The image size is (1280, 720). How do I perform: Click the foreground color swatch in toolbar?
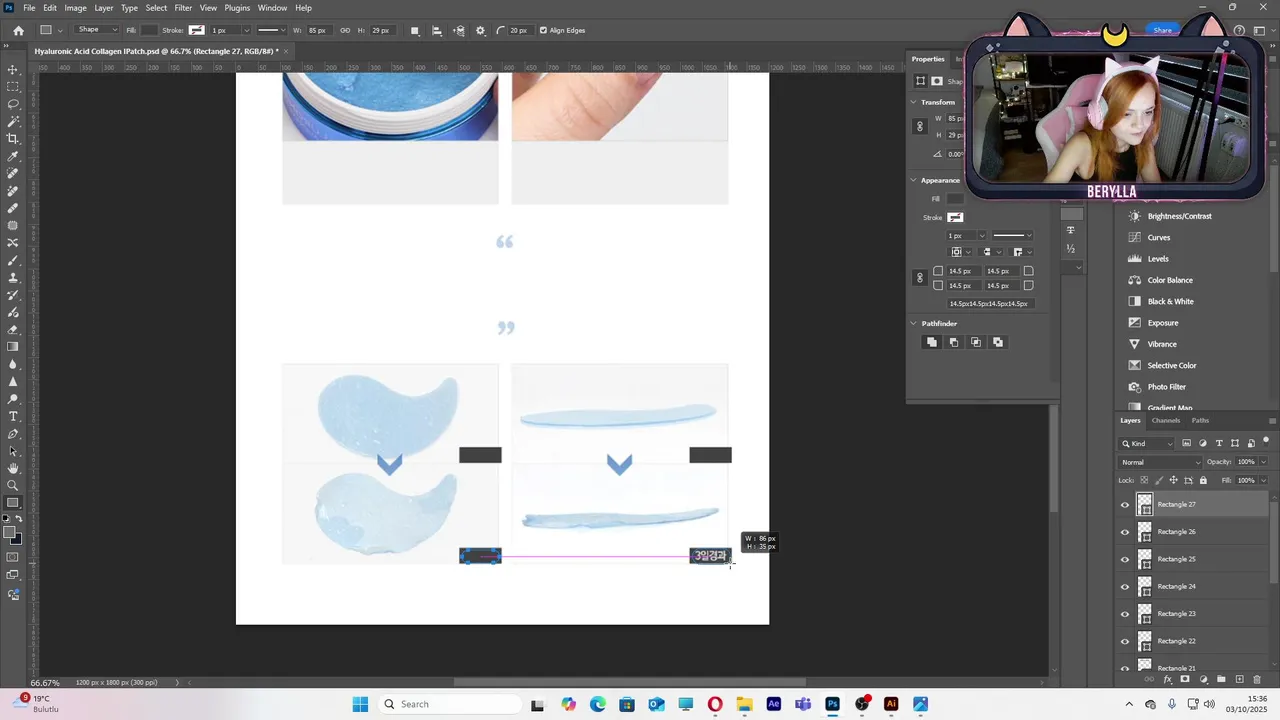click(x=10, y=533)
